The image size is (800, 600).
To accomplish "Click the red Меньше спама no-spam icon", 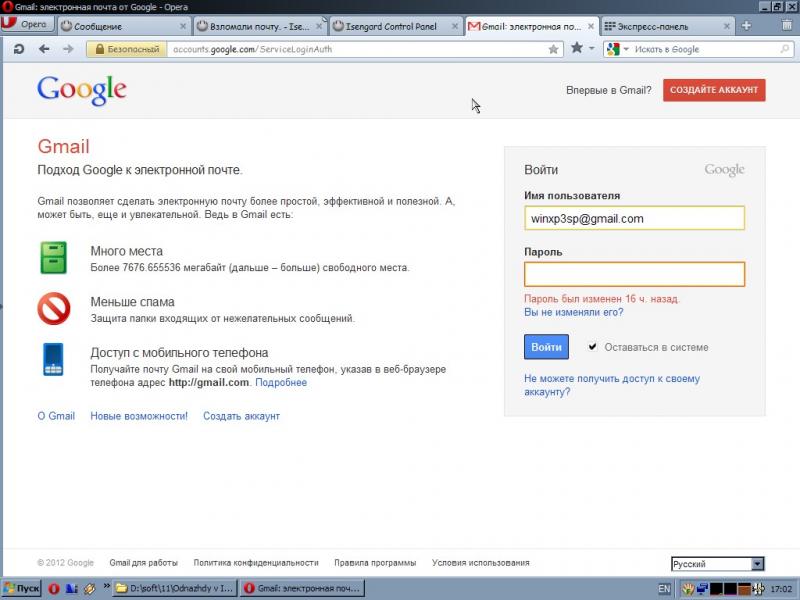I will point(54,309).
